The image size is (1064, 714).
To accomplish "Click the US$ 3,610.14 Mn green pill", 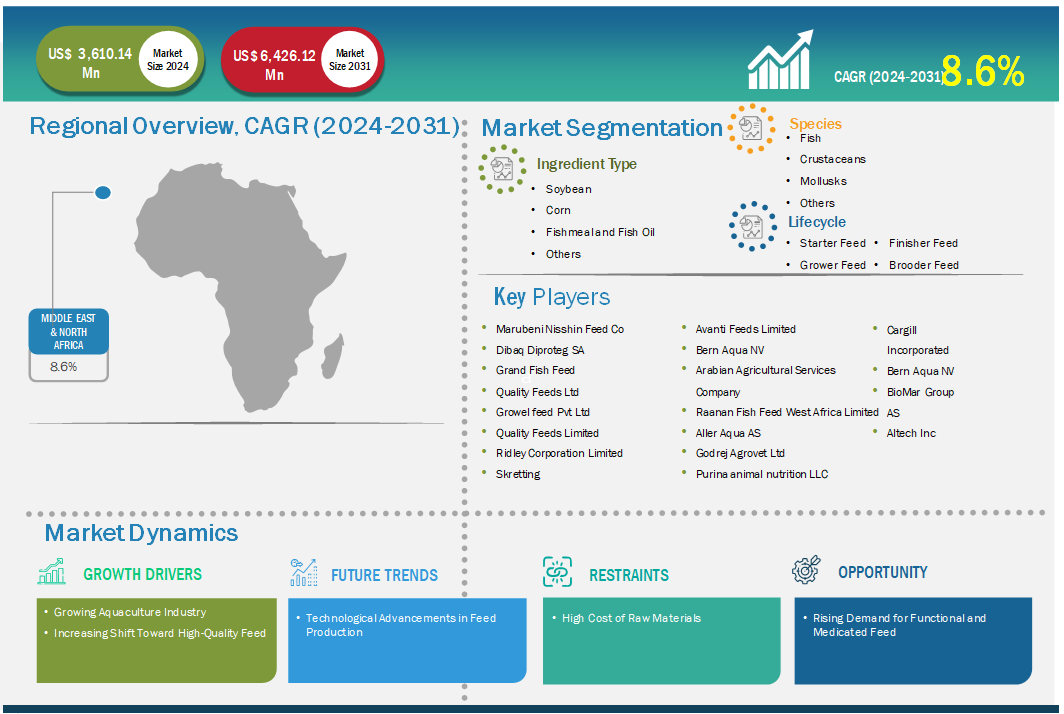I will coord(120,61).
